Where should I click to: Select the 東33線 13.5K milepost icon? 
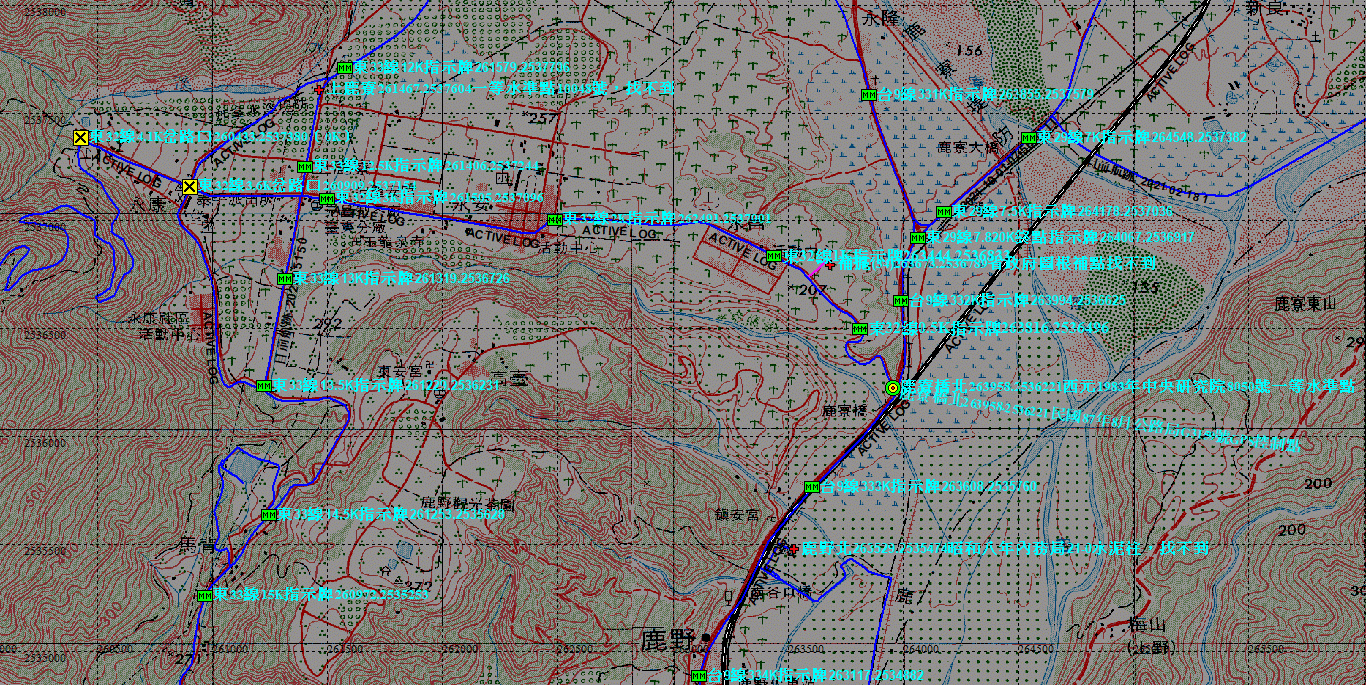[264, 385]
